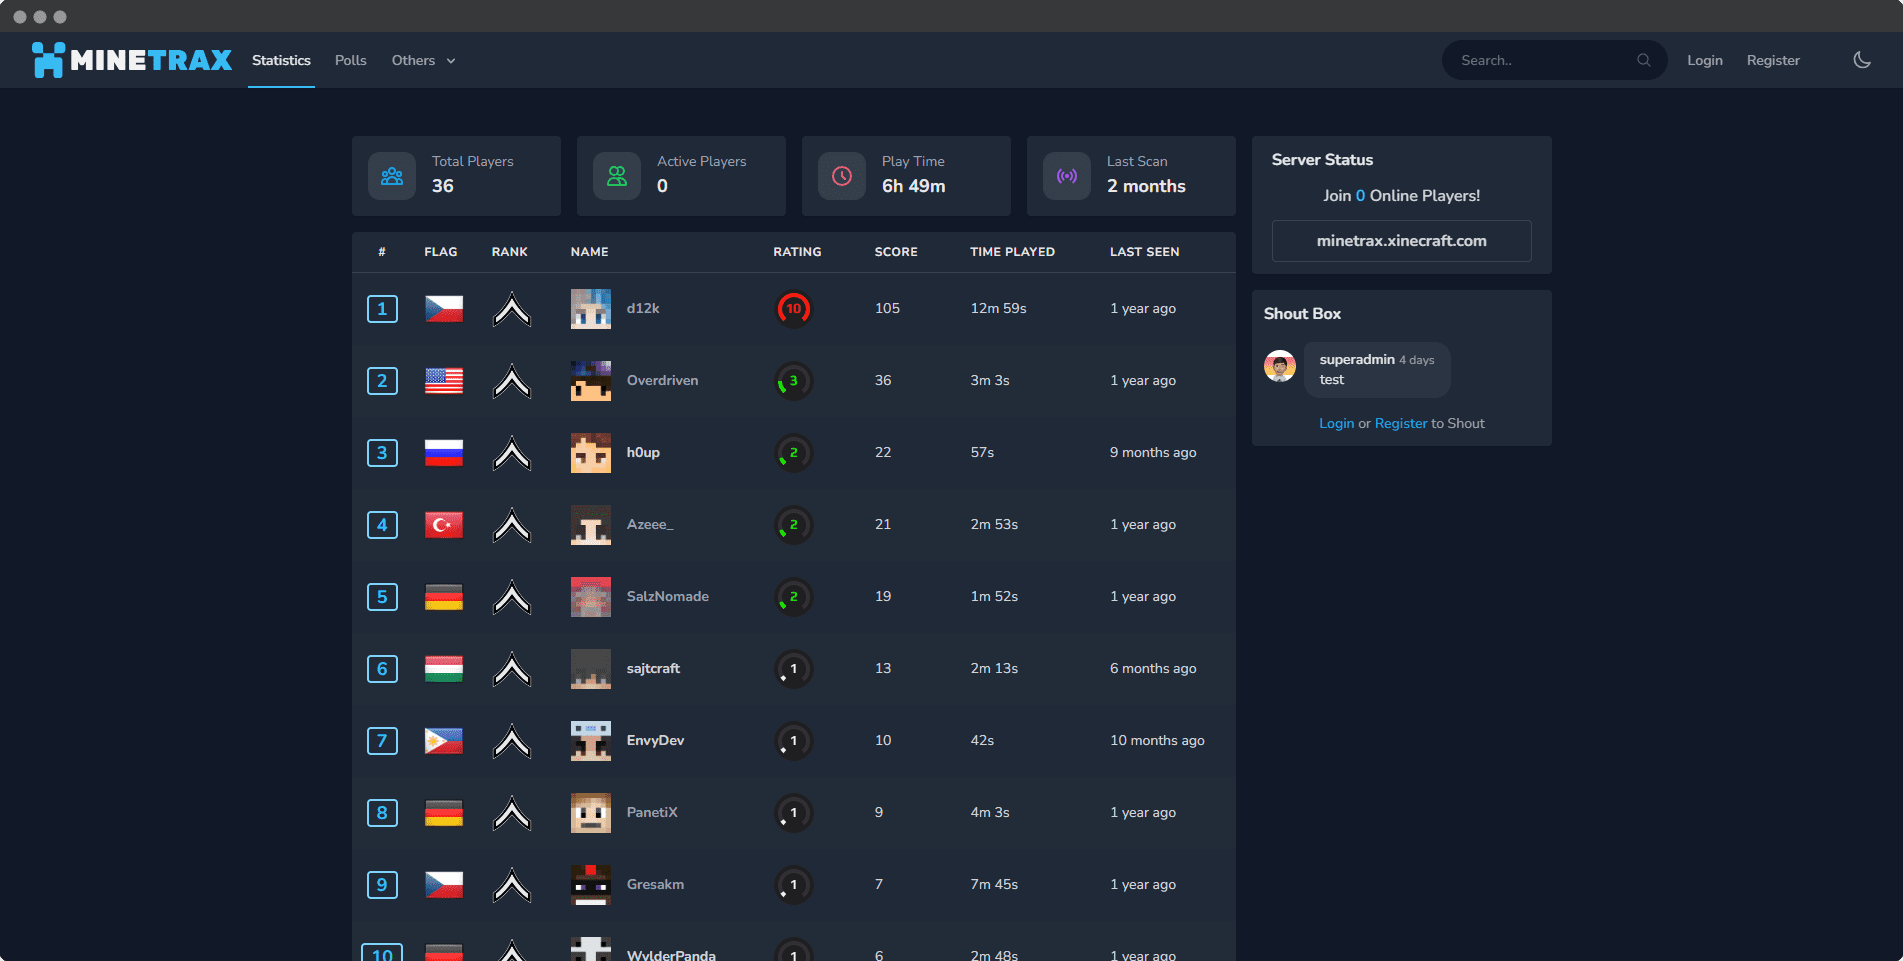
Task: Click sajtcraft's rank chevron icon
Action: click(x=512, y=669)
